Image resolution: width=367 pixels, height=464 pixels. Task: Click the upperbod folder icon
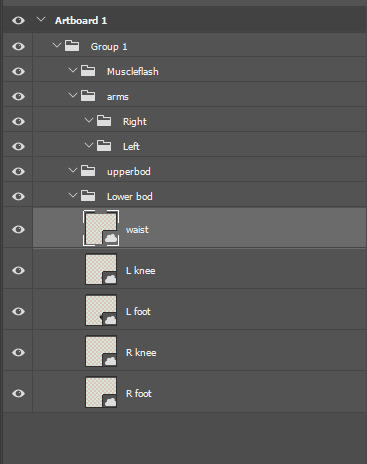point(88,171)
